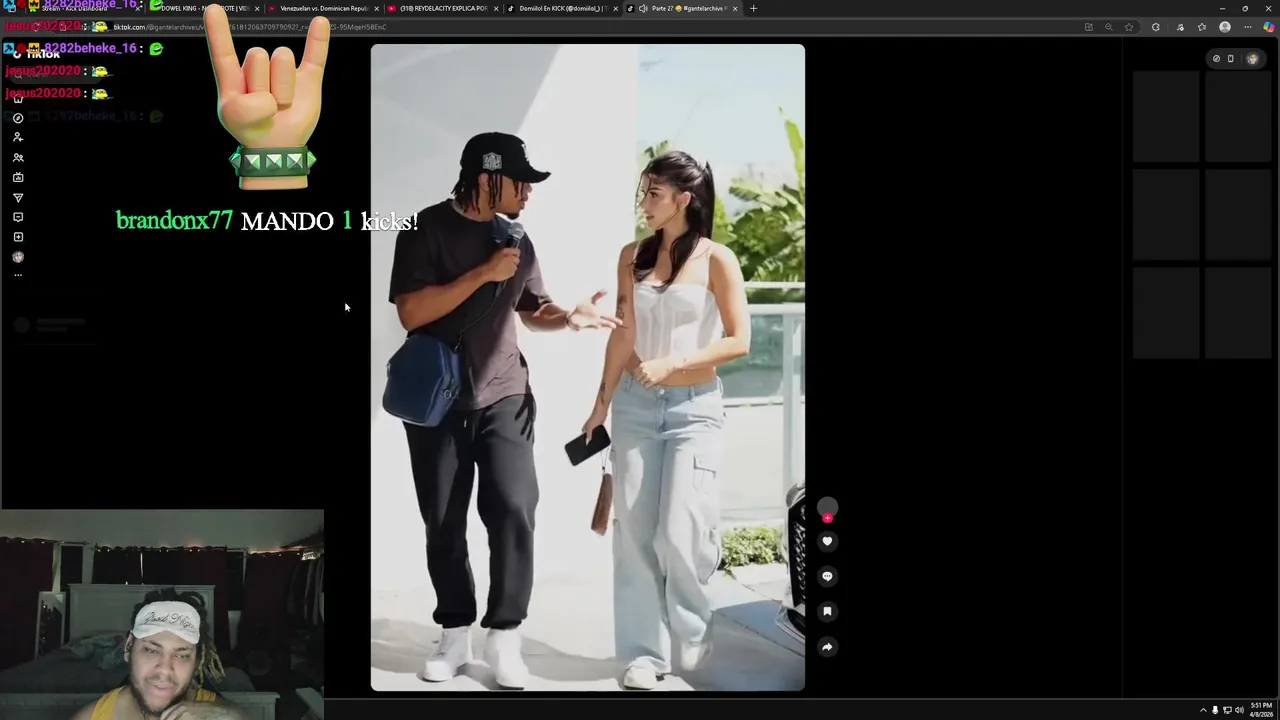The image size is (1280, 720).
Task: Share the video with arrow icon
Action: [x=827, y=647]
